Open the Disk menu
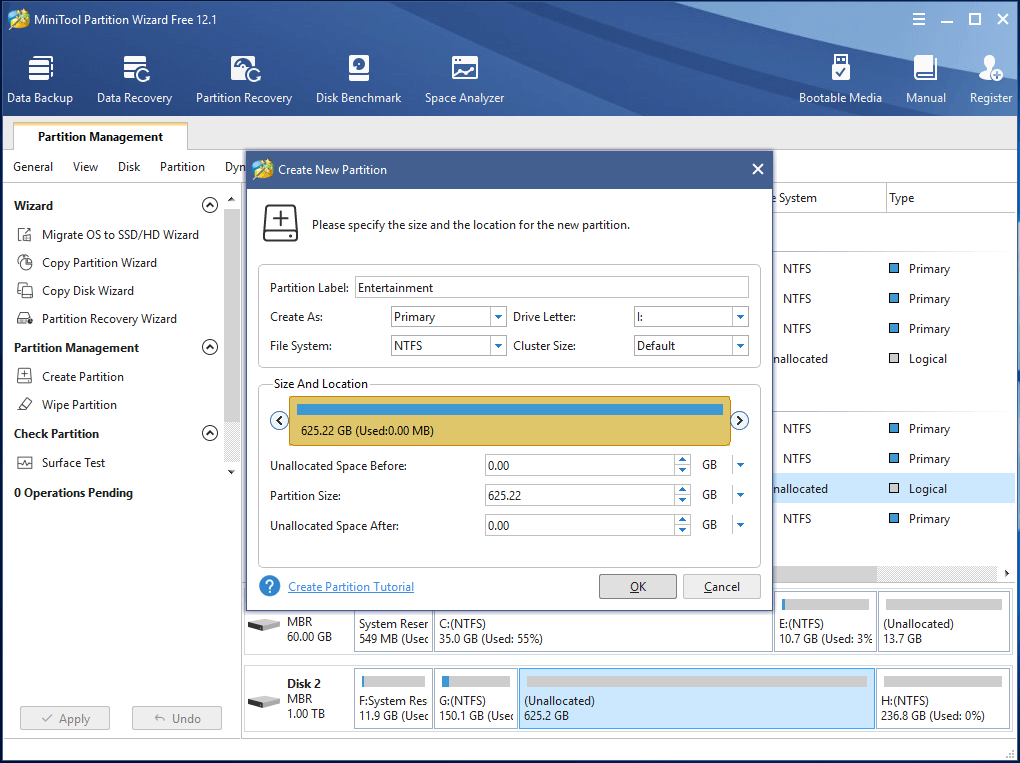 (129, 167)
